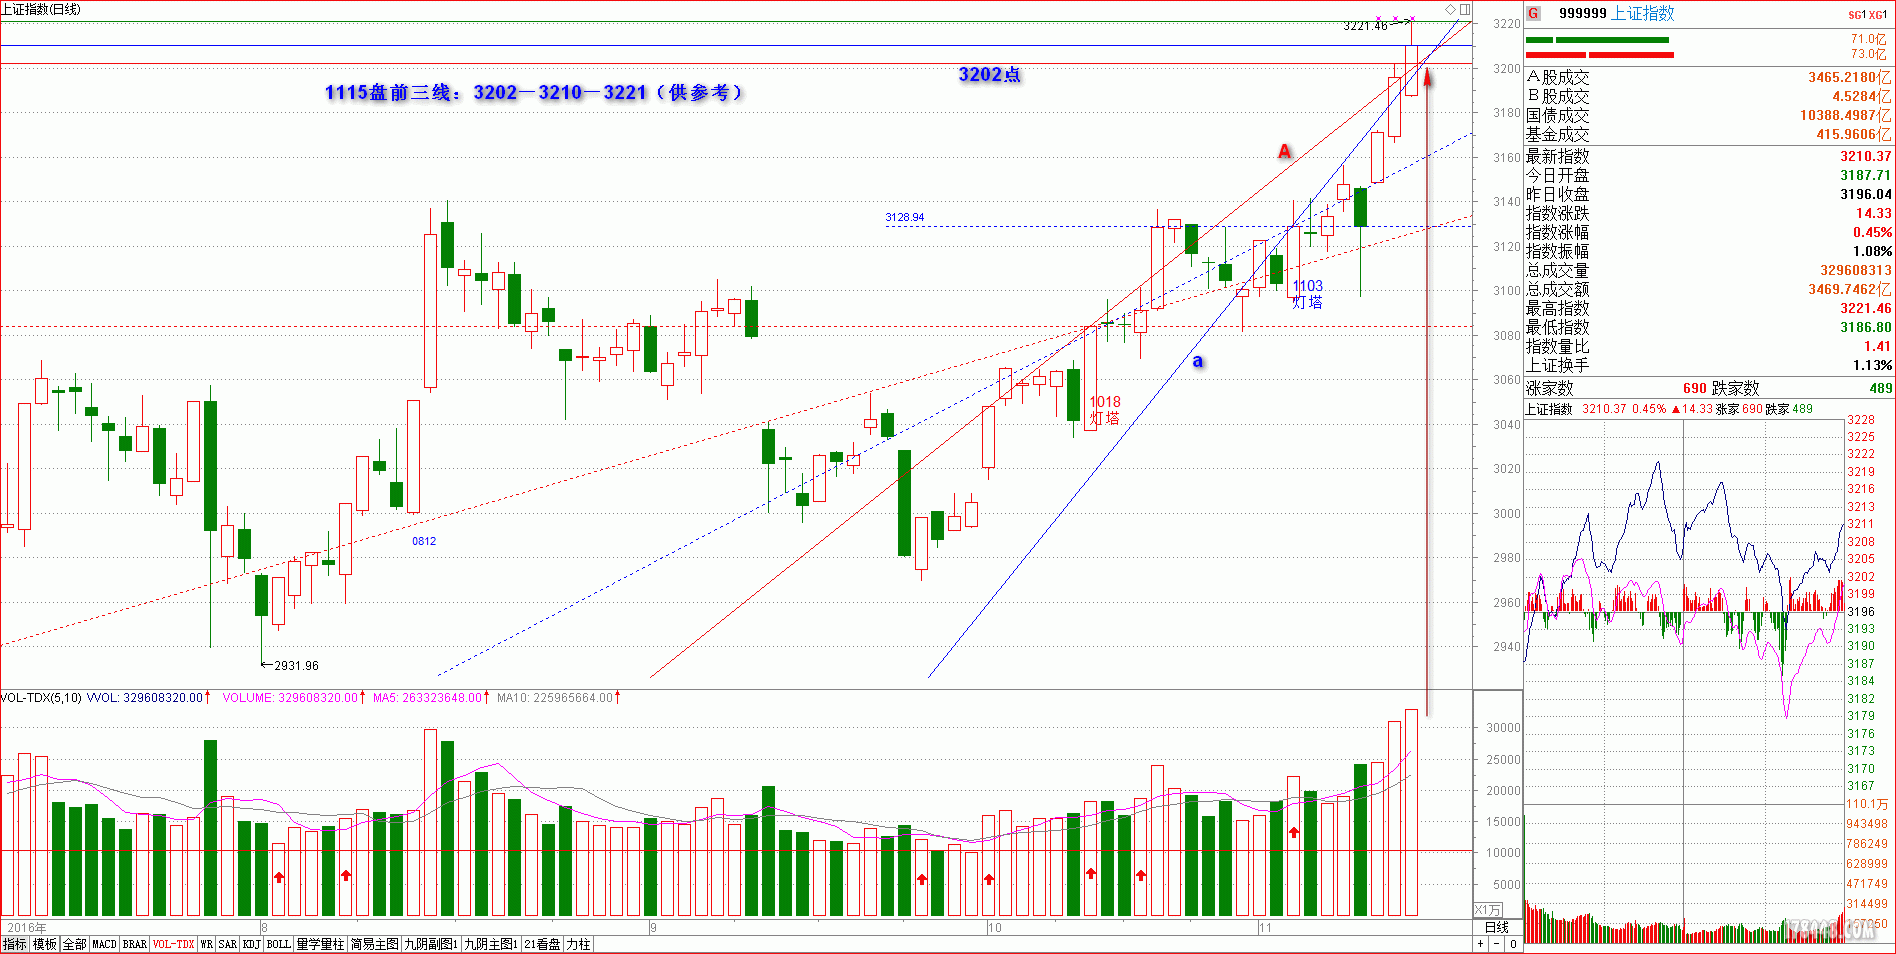Viewport: 1896px width, 954px height.
Task: Click the 1103 灯塔 annotation
Action: (x=1307, y=294)
